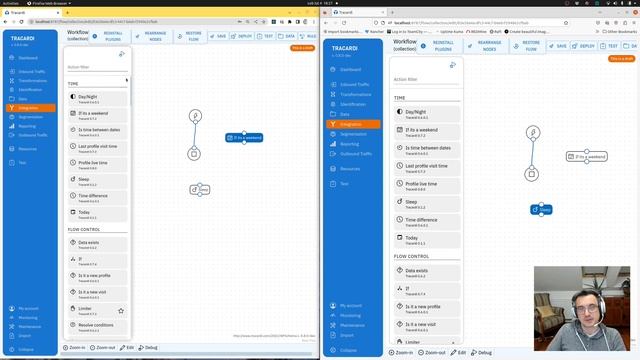
Task: Open Segmentation in left window sidebar
Action: coord(30,117)
